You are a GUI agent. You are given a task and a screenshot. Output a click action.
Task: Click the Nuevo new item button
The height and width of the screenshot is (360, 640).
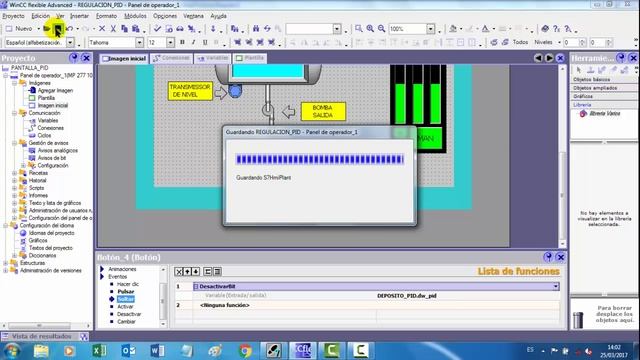pyautogui.click(x=19, y=29)
